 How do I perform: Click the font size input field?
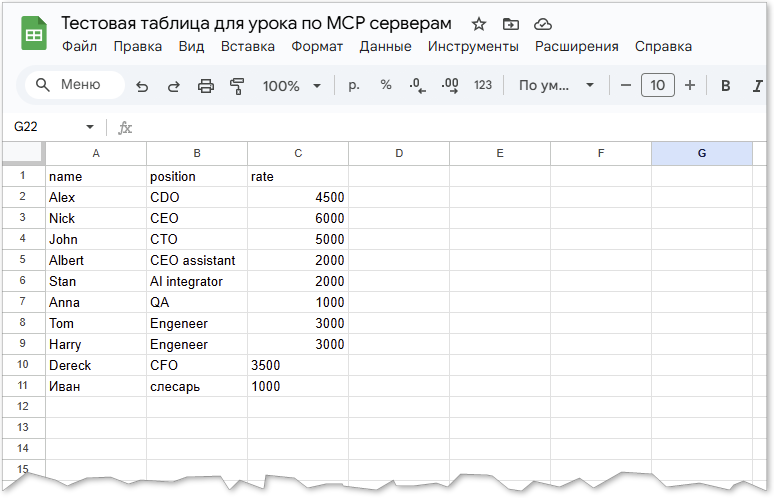657,86
